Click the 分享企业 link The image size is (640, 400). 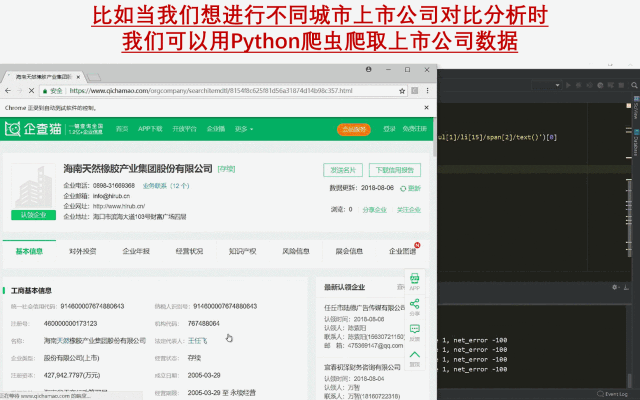click(374, 209)
